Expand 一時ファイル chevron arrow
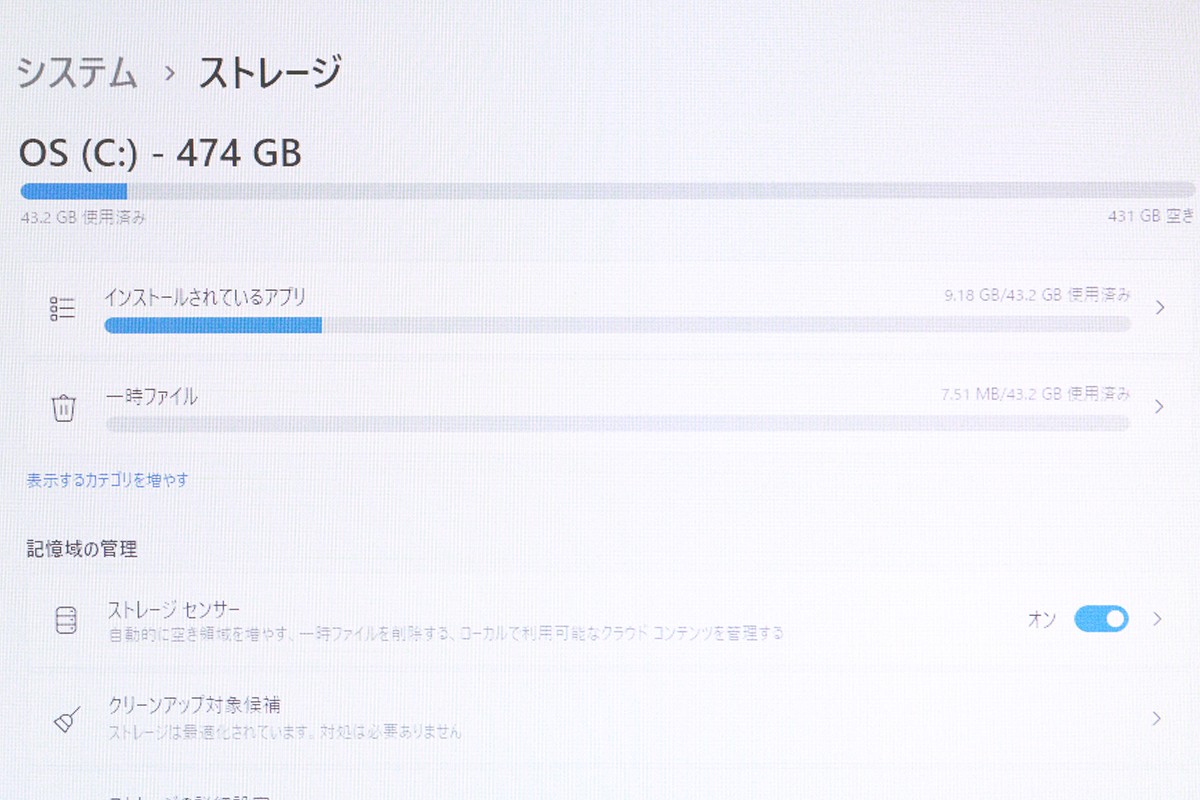 click(1159, 407)
